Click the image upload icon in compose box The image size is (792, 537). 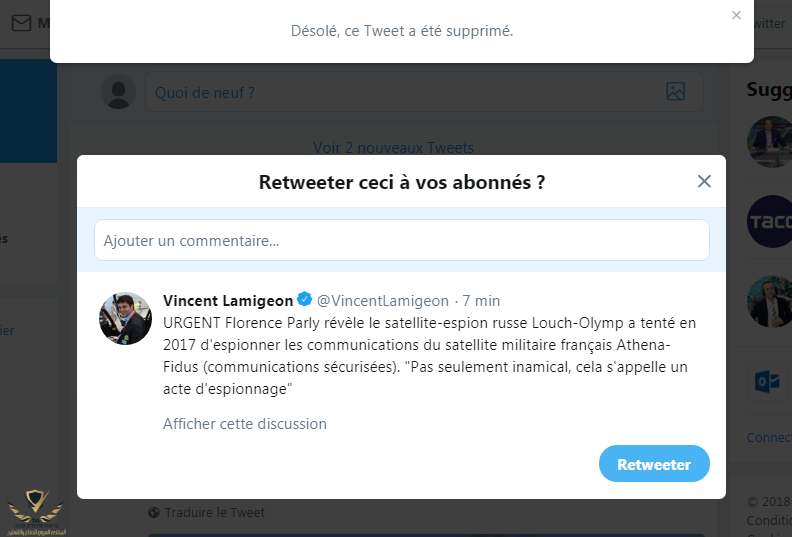coord(675,92)
